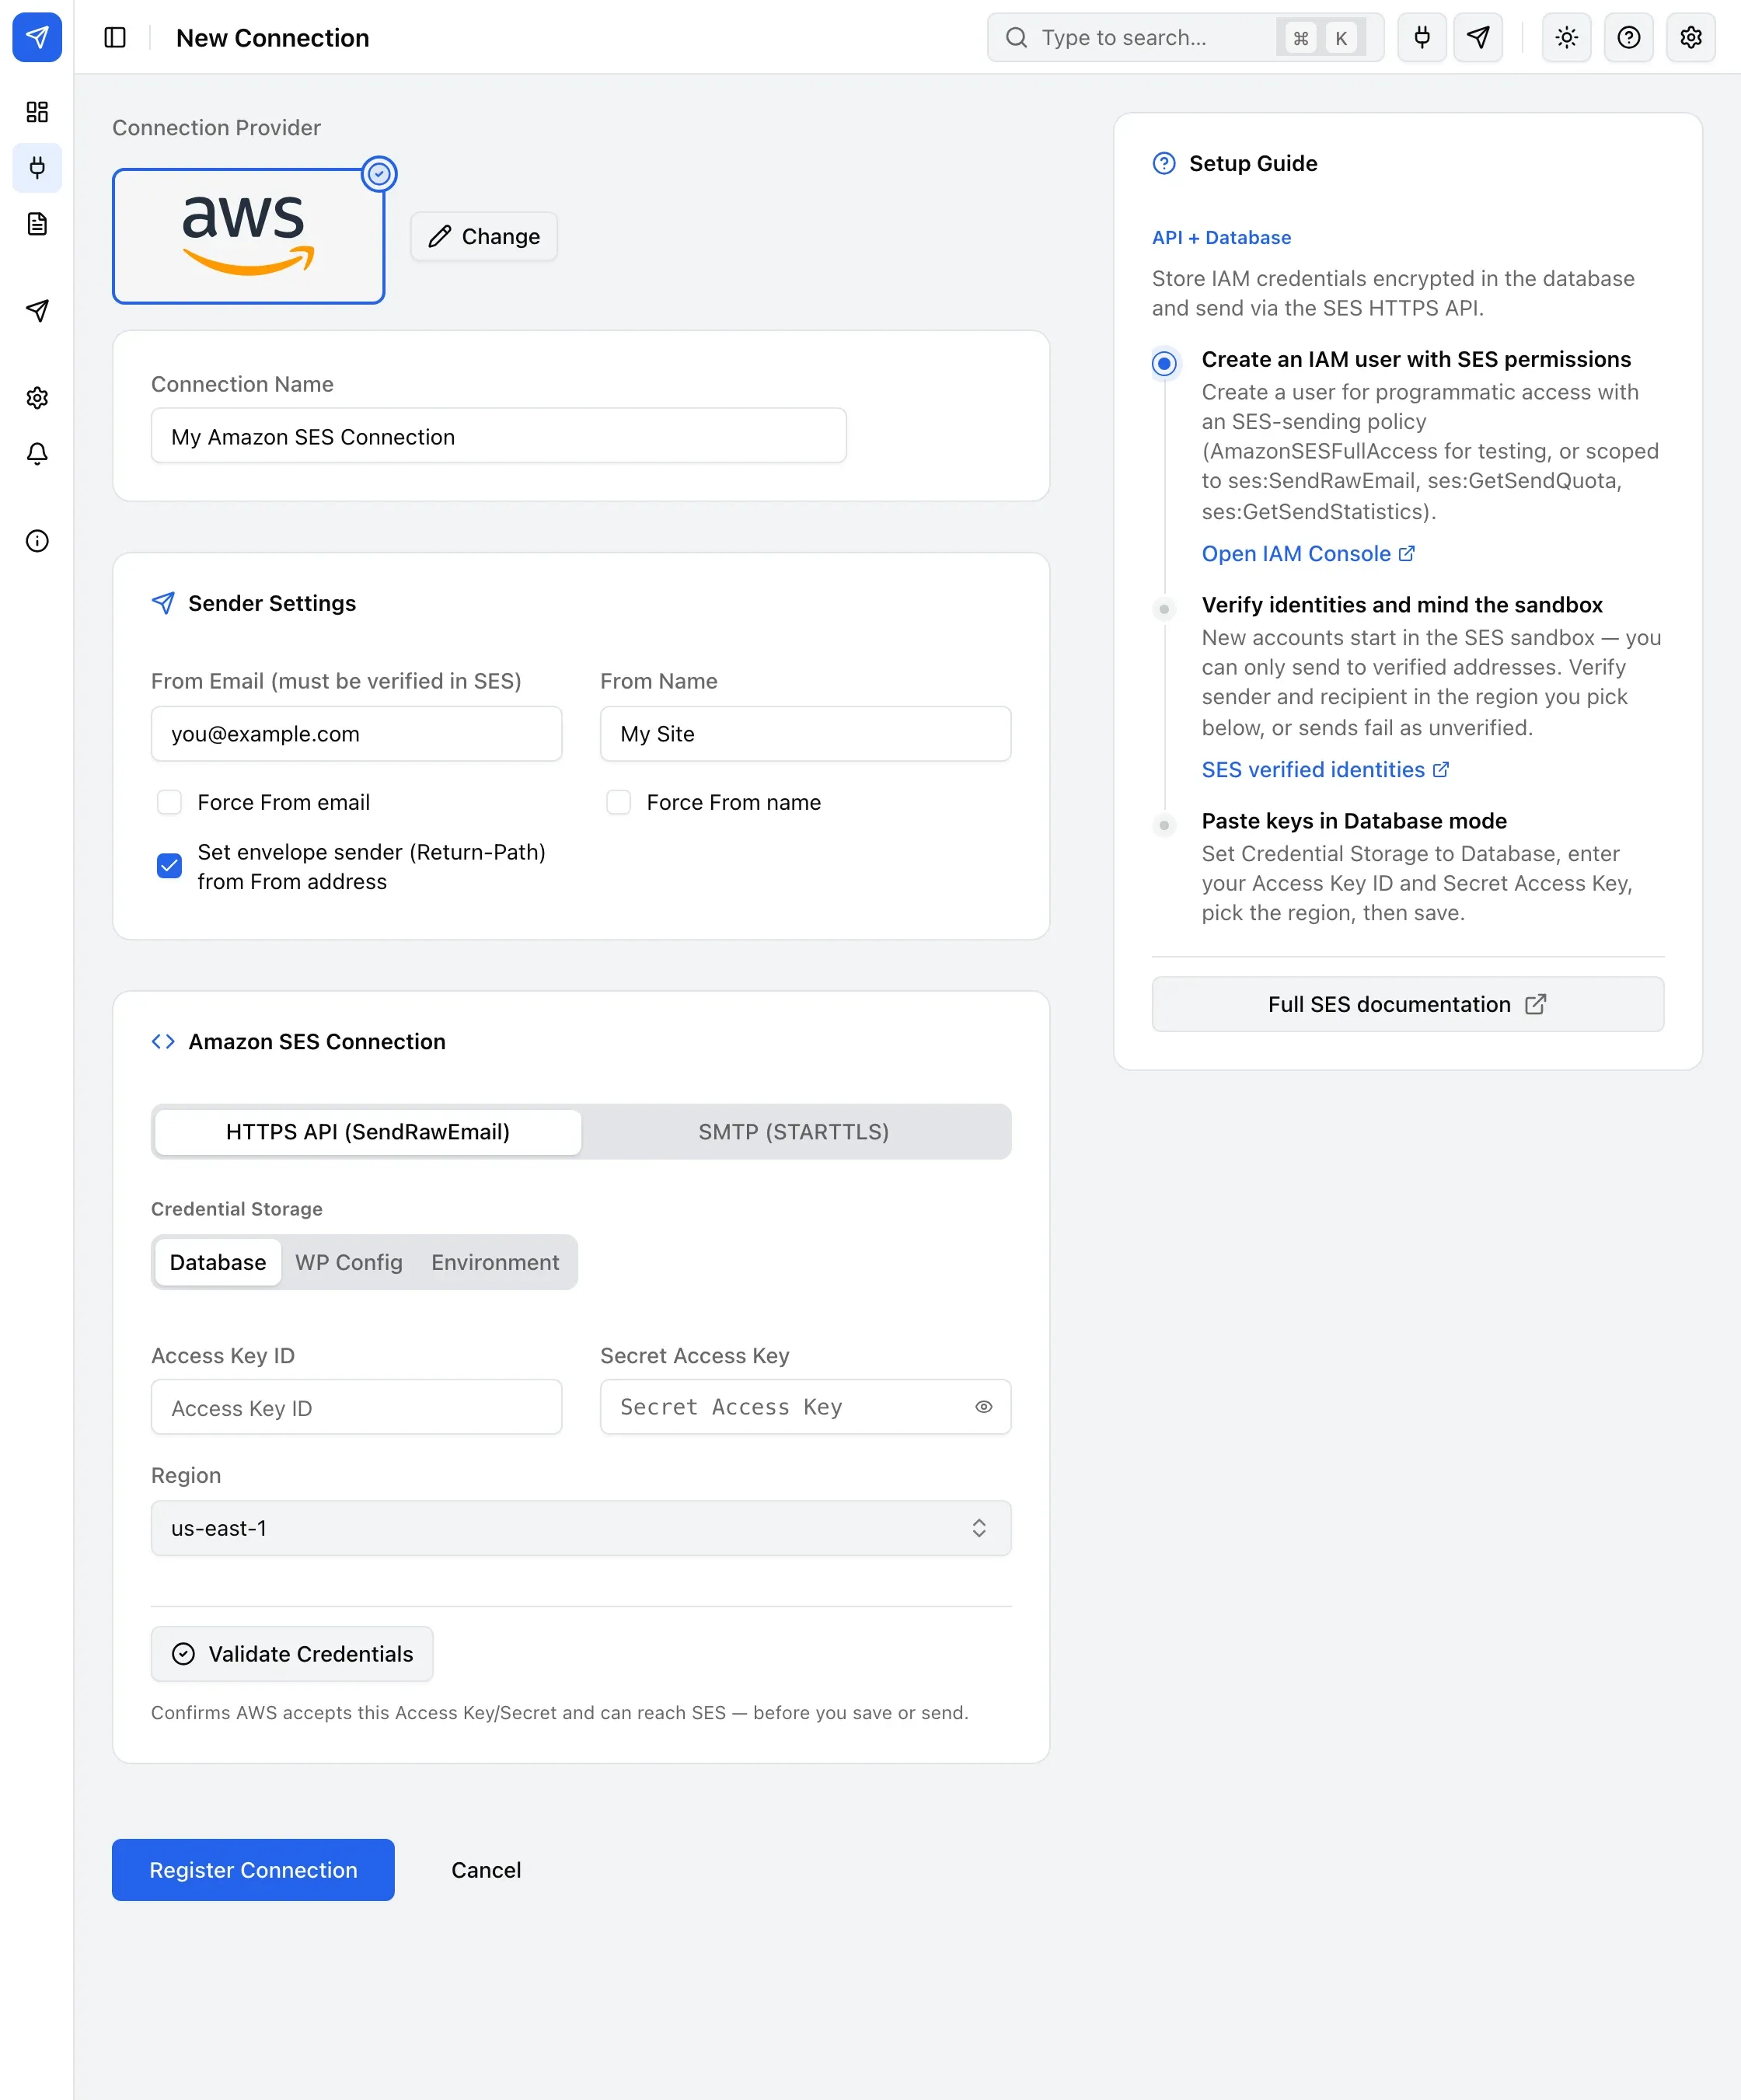
Task: Click the From Name field
Action: 805,734
